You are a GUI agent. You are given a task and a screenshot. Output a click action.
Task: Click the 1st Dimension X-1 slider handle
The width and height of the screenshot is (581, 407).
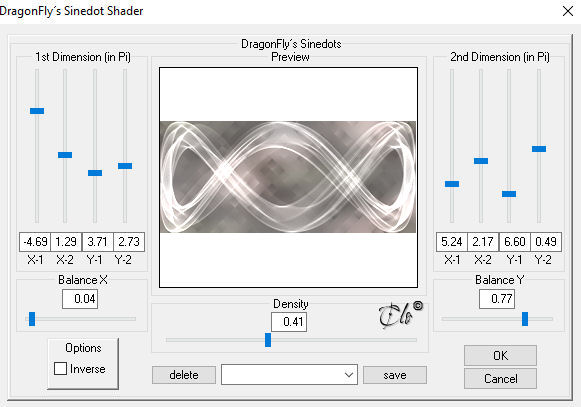click(x=37, y=111)
